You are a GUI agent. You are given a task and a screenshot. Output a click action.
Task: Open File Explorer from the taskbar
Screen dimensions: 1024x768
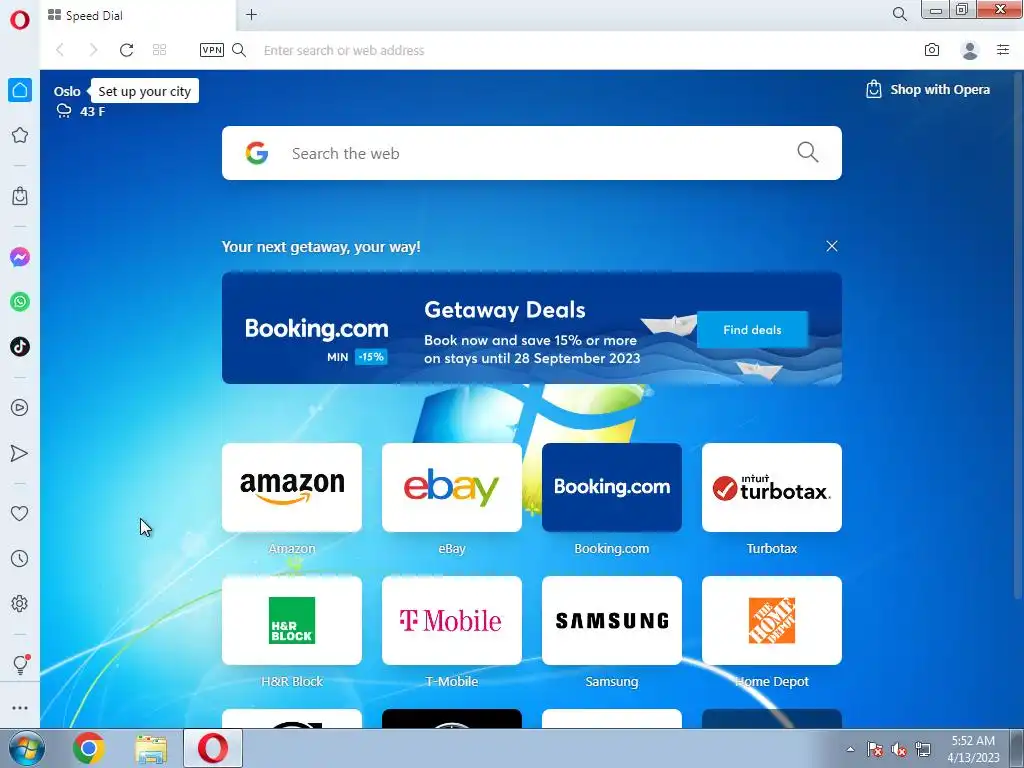[x=151, y=748]
